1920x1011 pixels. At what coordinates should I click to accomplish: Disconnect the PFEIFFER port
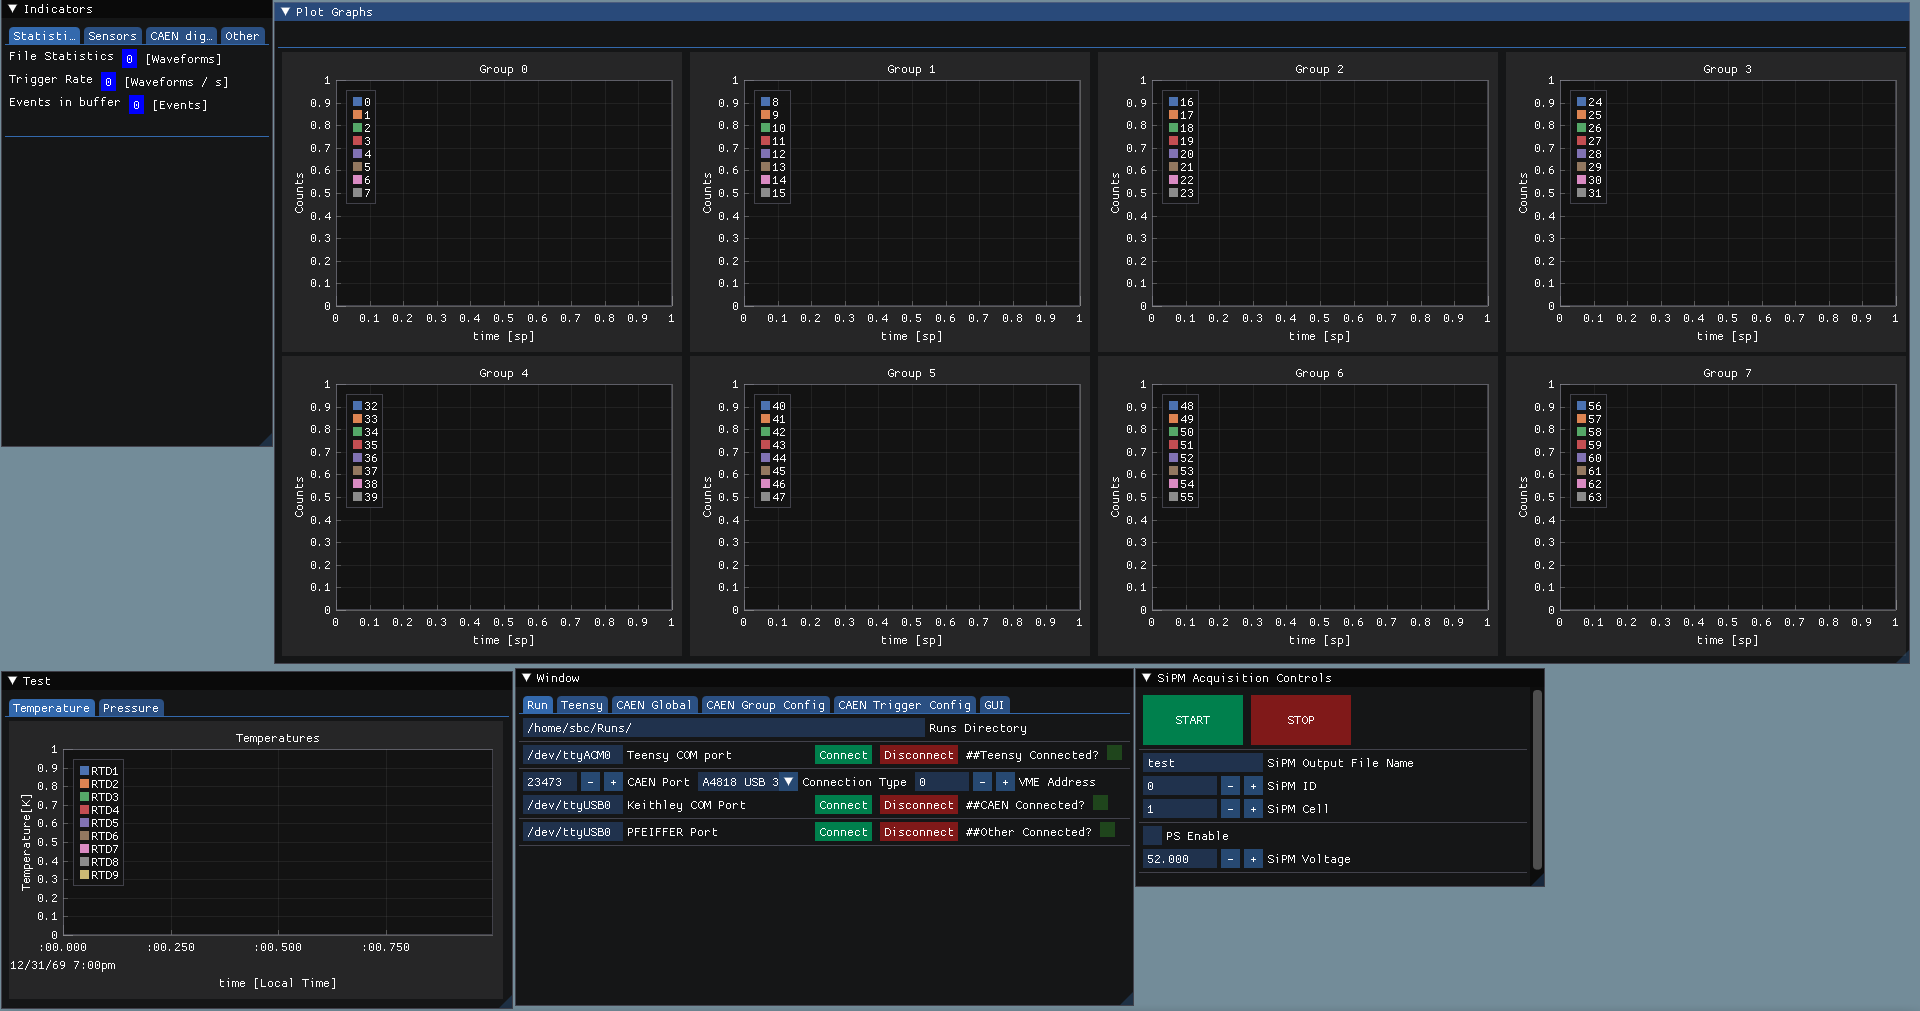coord(919,832)
